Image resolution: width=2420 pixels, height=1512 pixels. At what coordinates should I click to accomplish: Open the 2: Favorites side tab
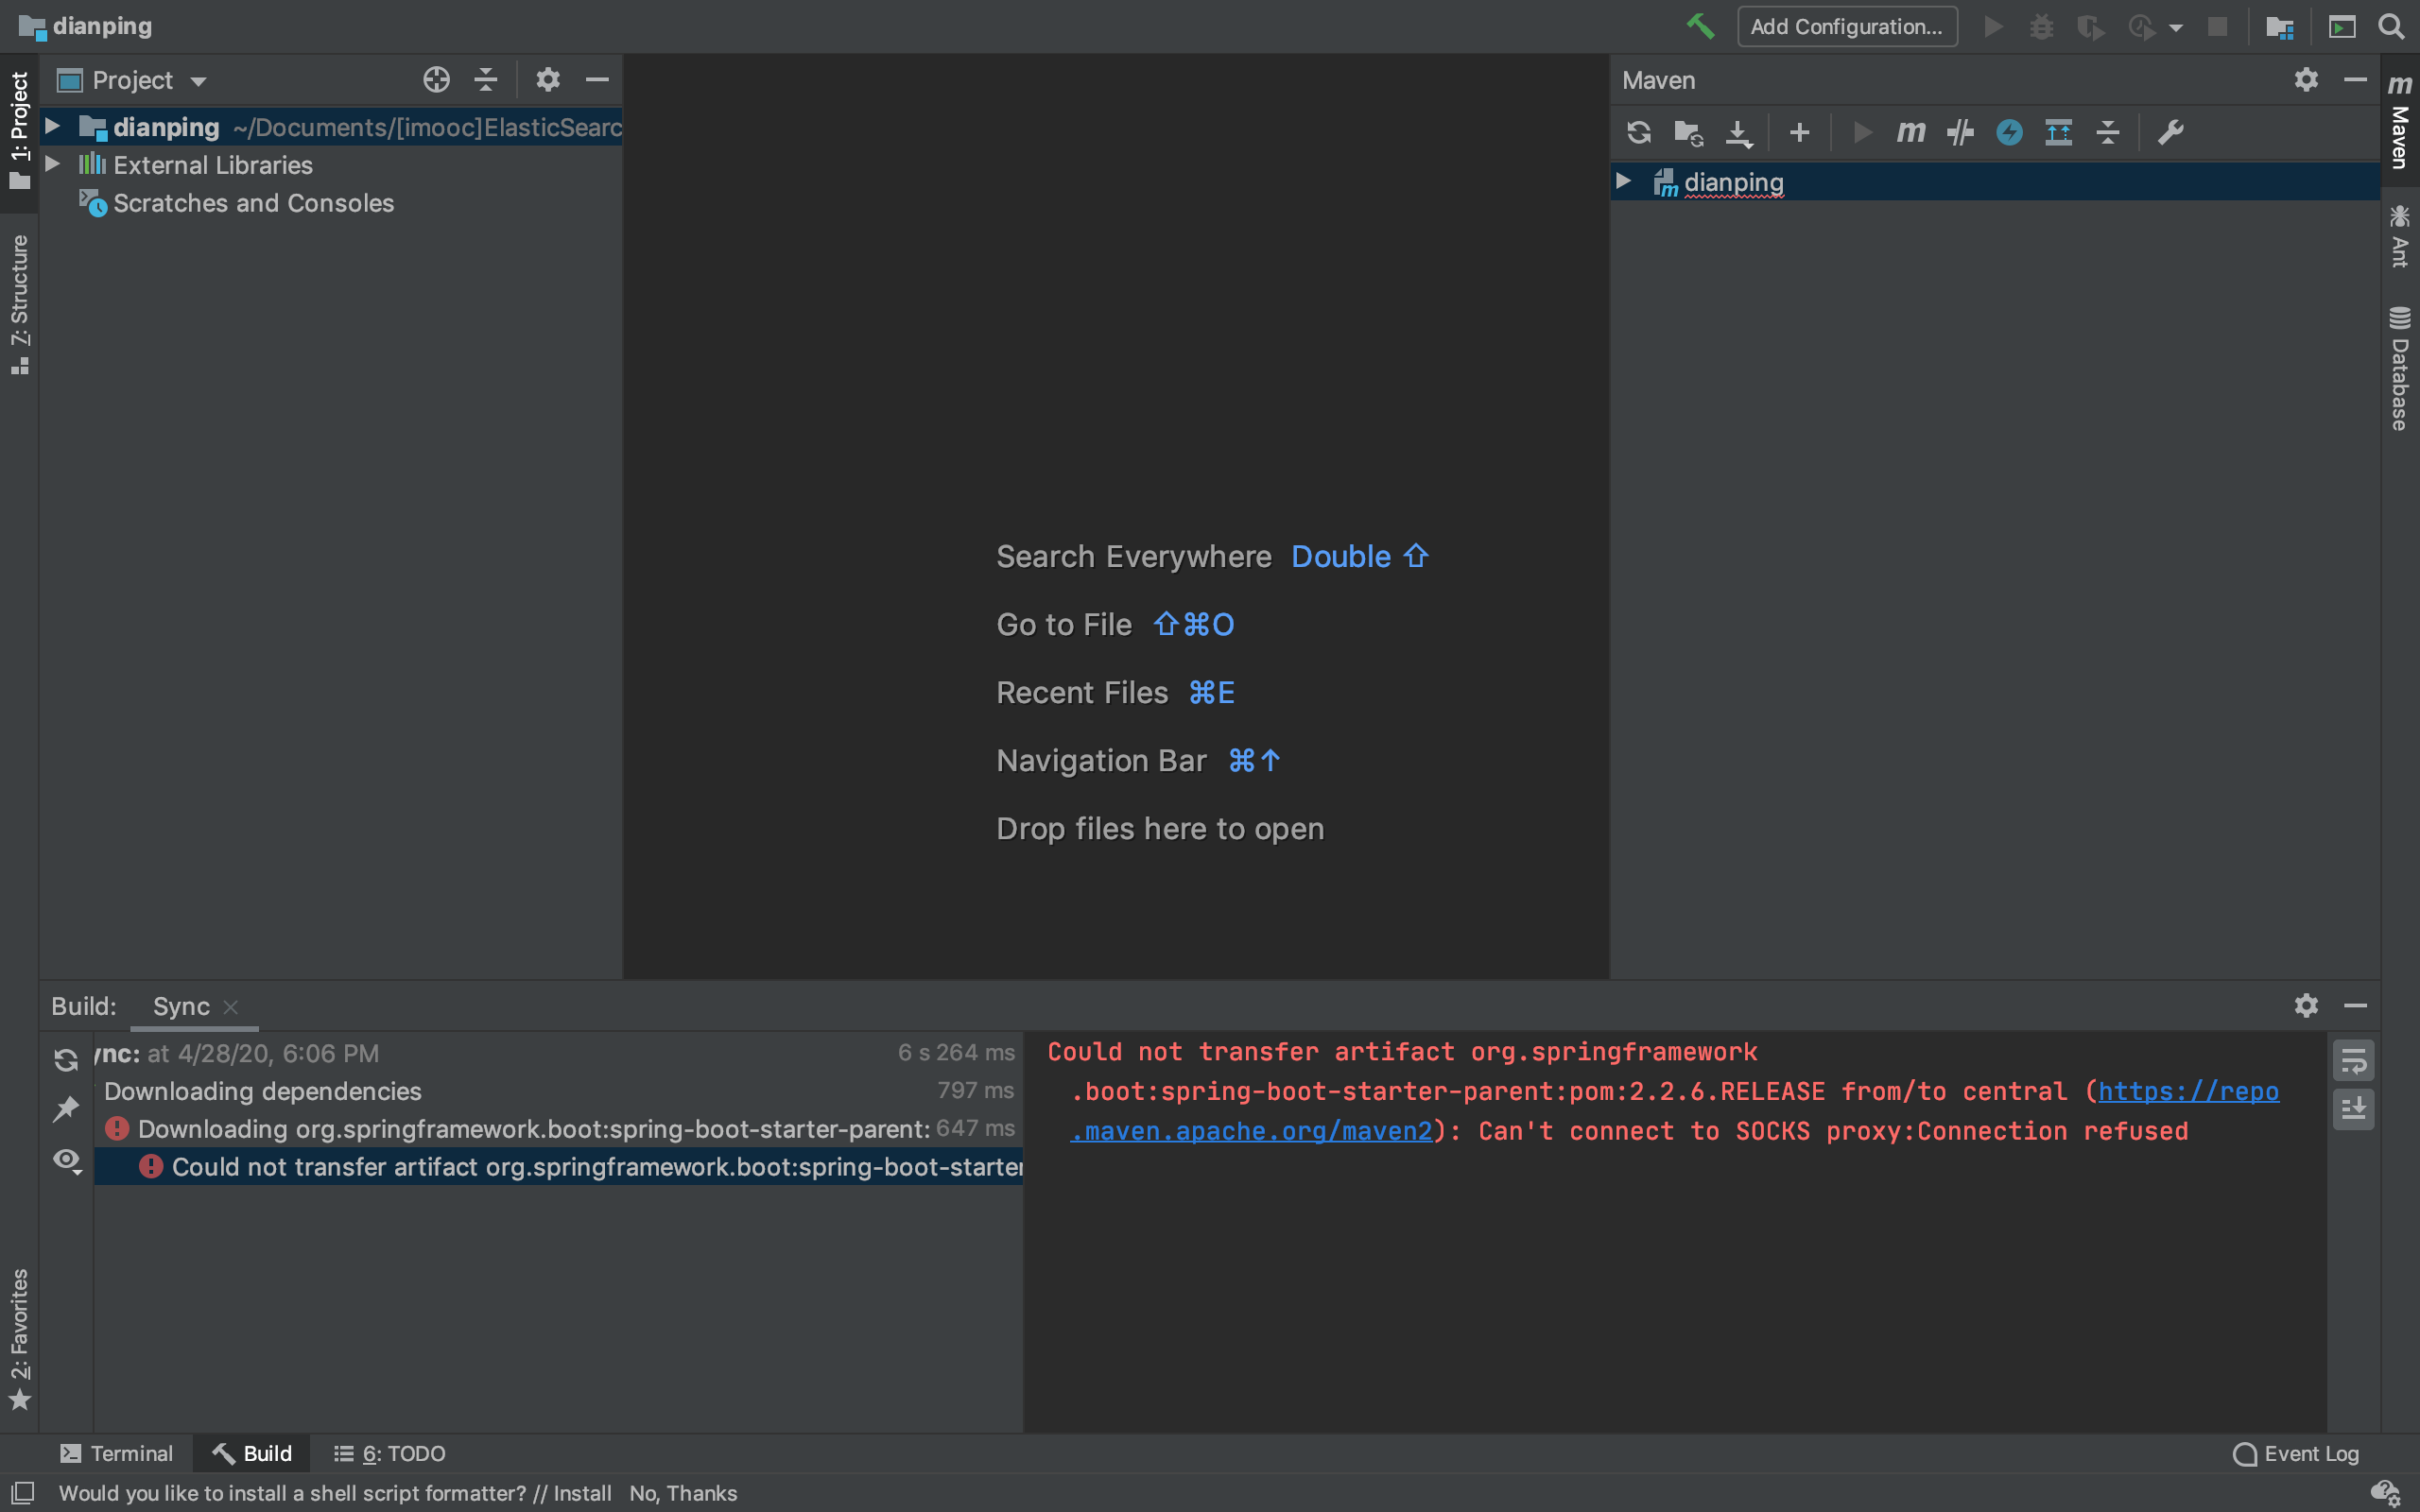click(19, 1340)
